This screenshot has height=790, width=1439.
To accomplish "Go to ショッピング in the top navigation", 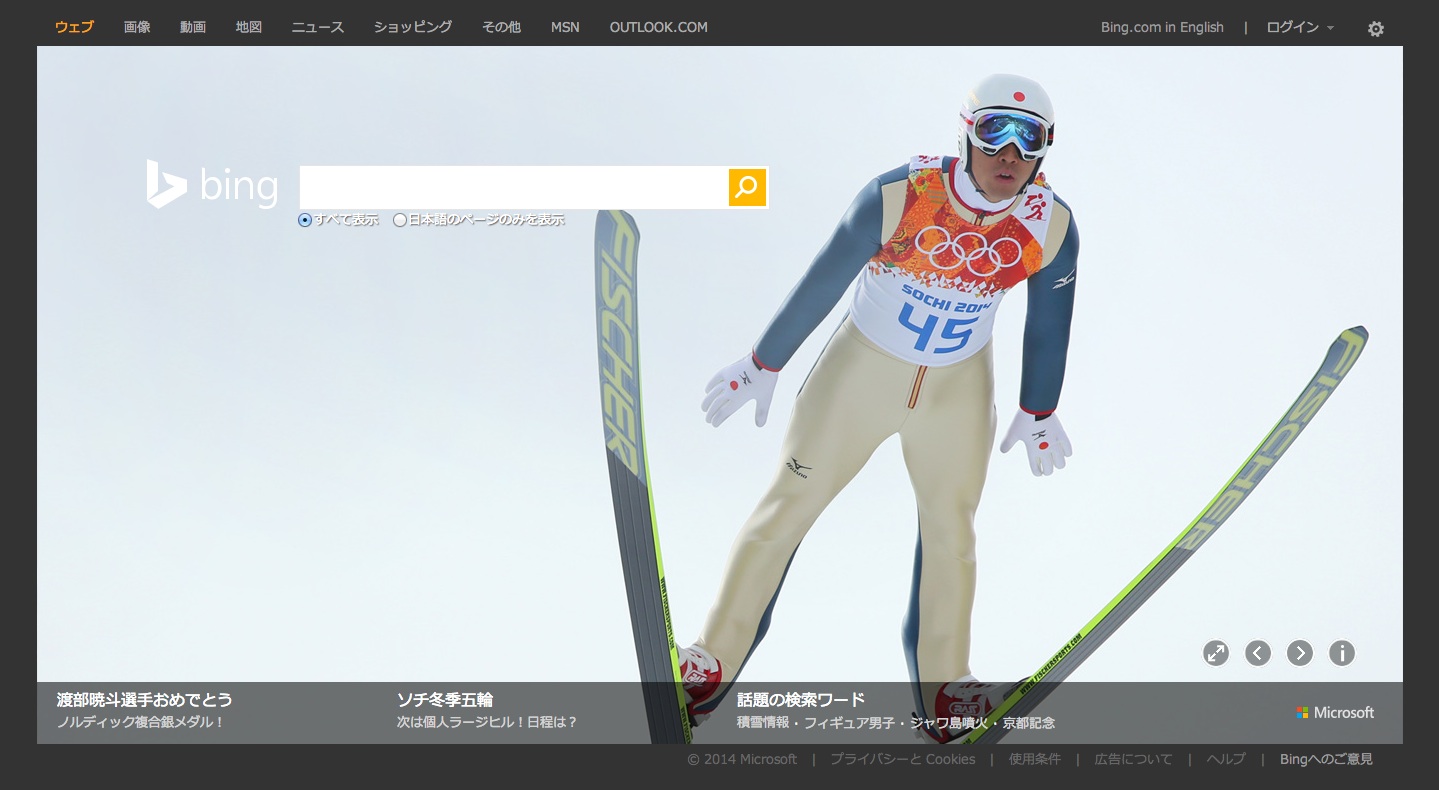I will [413, 27].
